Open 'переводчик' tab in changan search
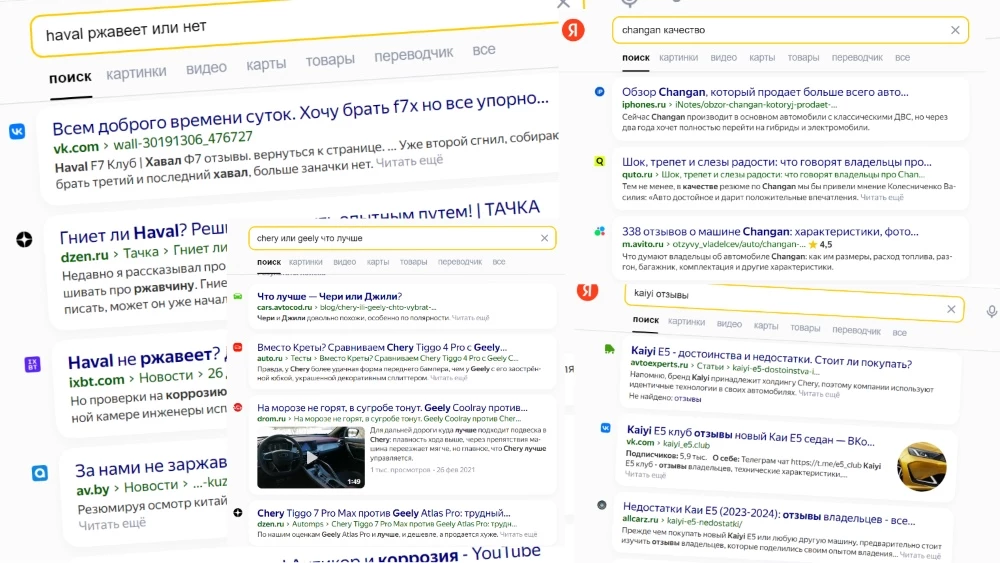The width and height of the screenshot is (1000, 563). pos(857,57)
